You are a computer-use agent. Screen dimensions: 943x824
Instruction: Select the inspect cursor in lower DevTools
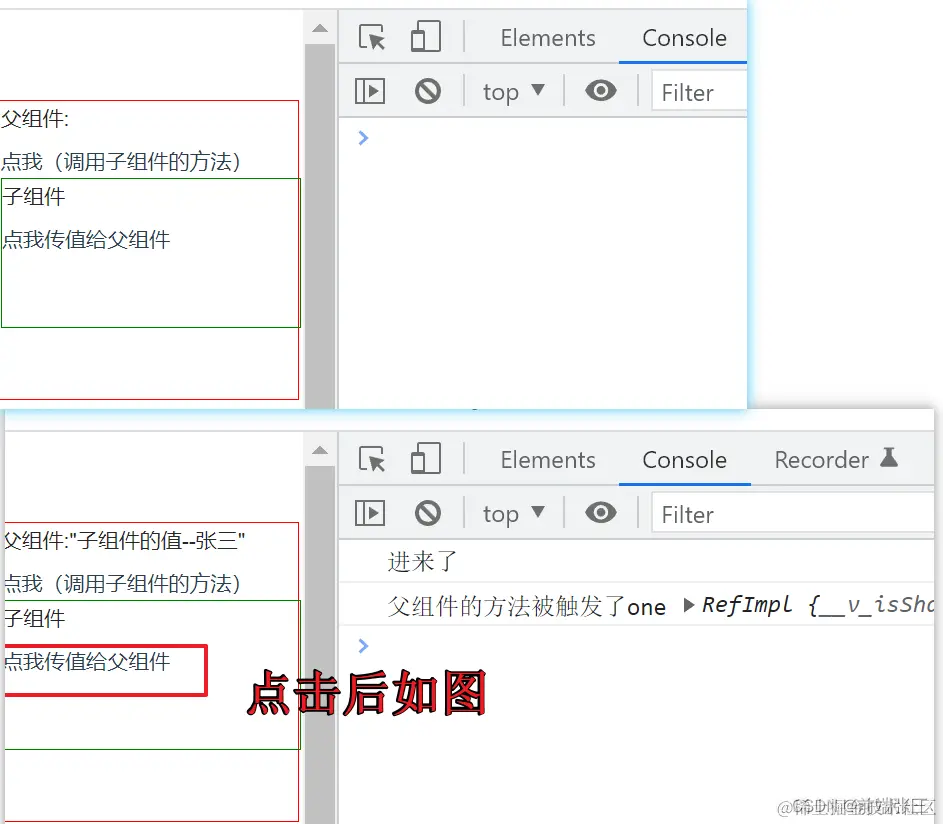point(371,459)
